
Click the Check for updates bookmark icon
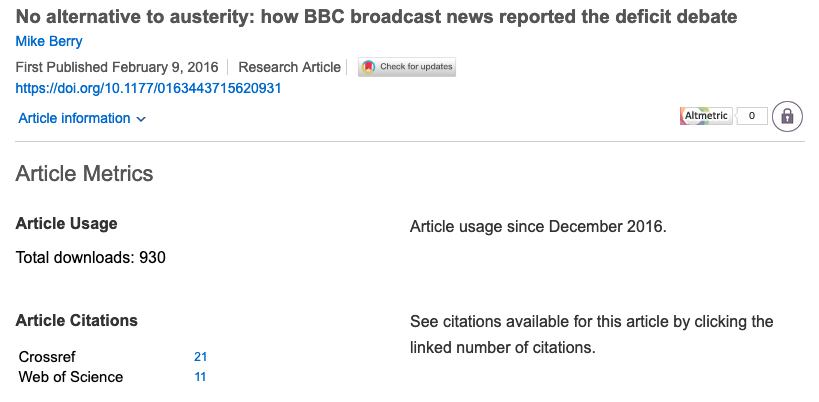pyautogui.click(x=368, y=67)
